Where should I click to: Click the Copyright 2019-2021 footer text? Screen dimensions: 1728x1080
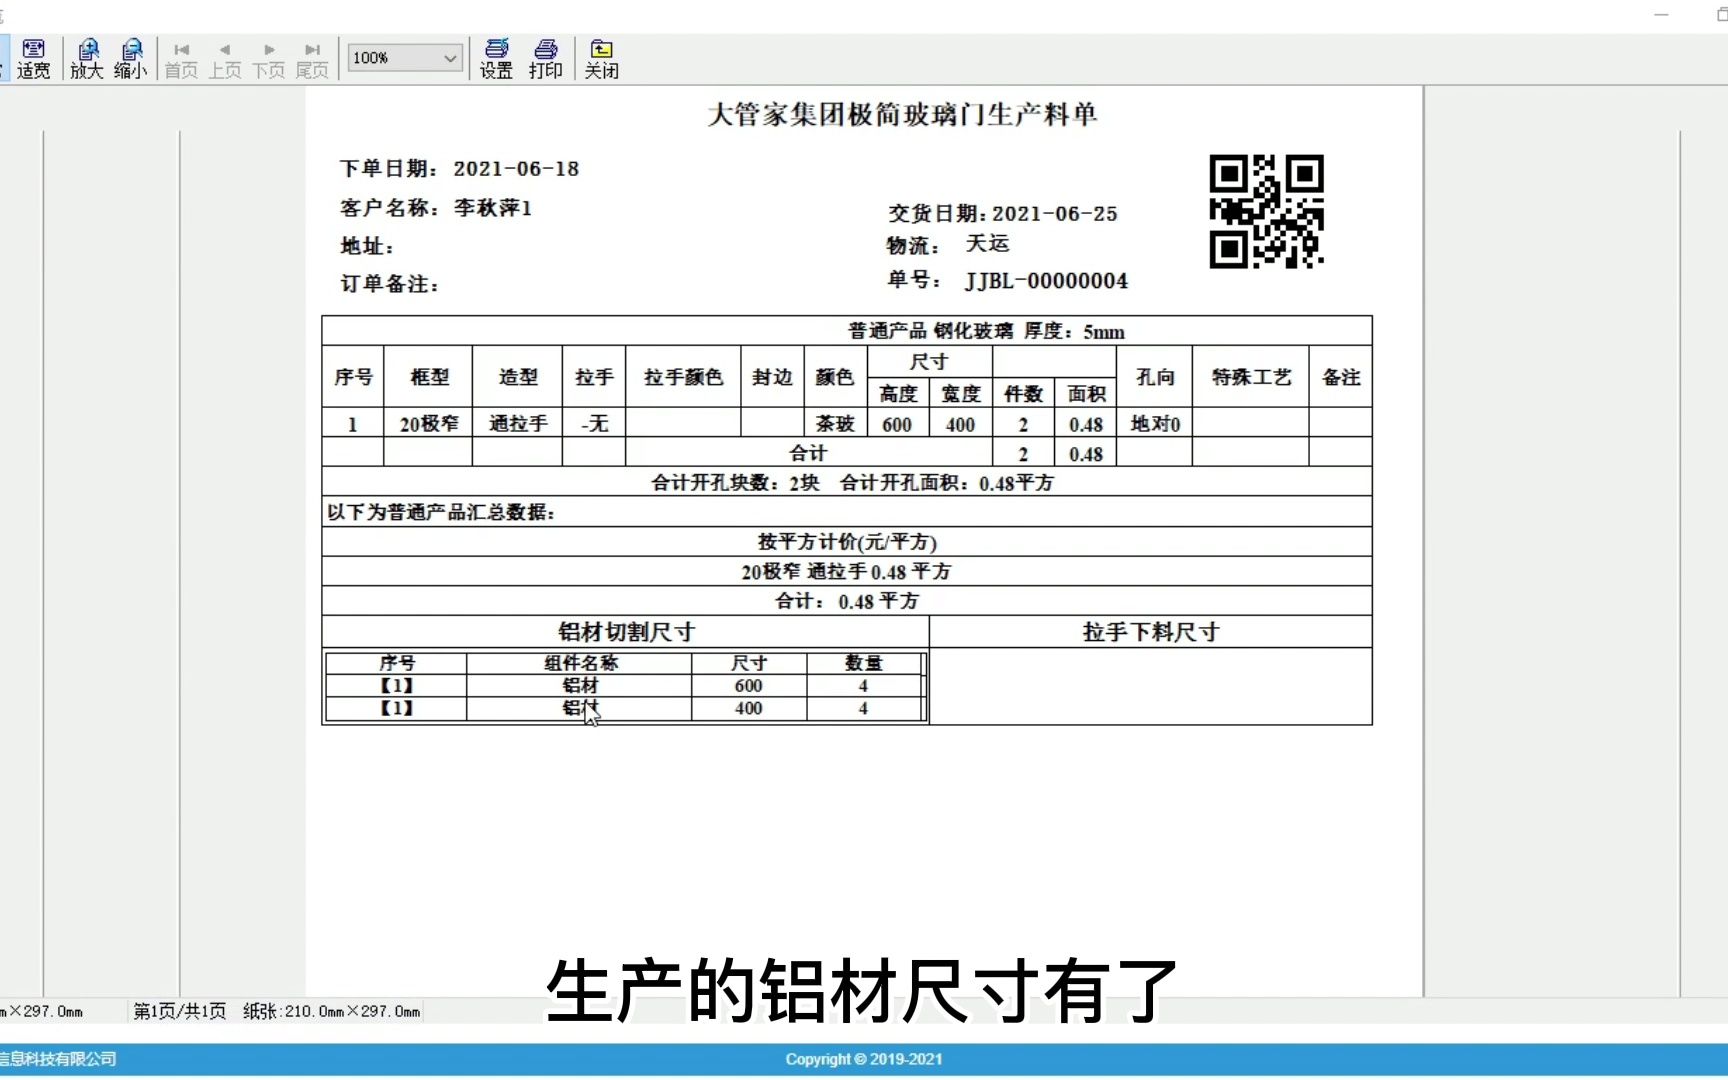(x=864, y=1059)
